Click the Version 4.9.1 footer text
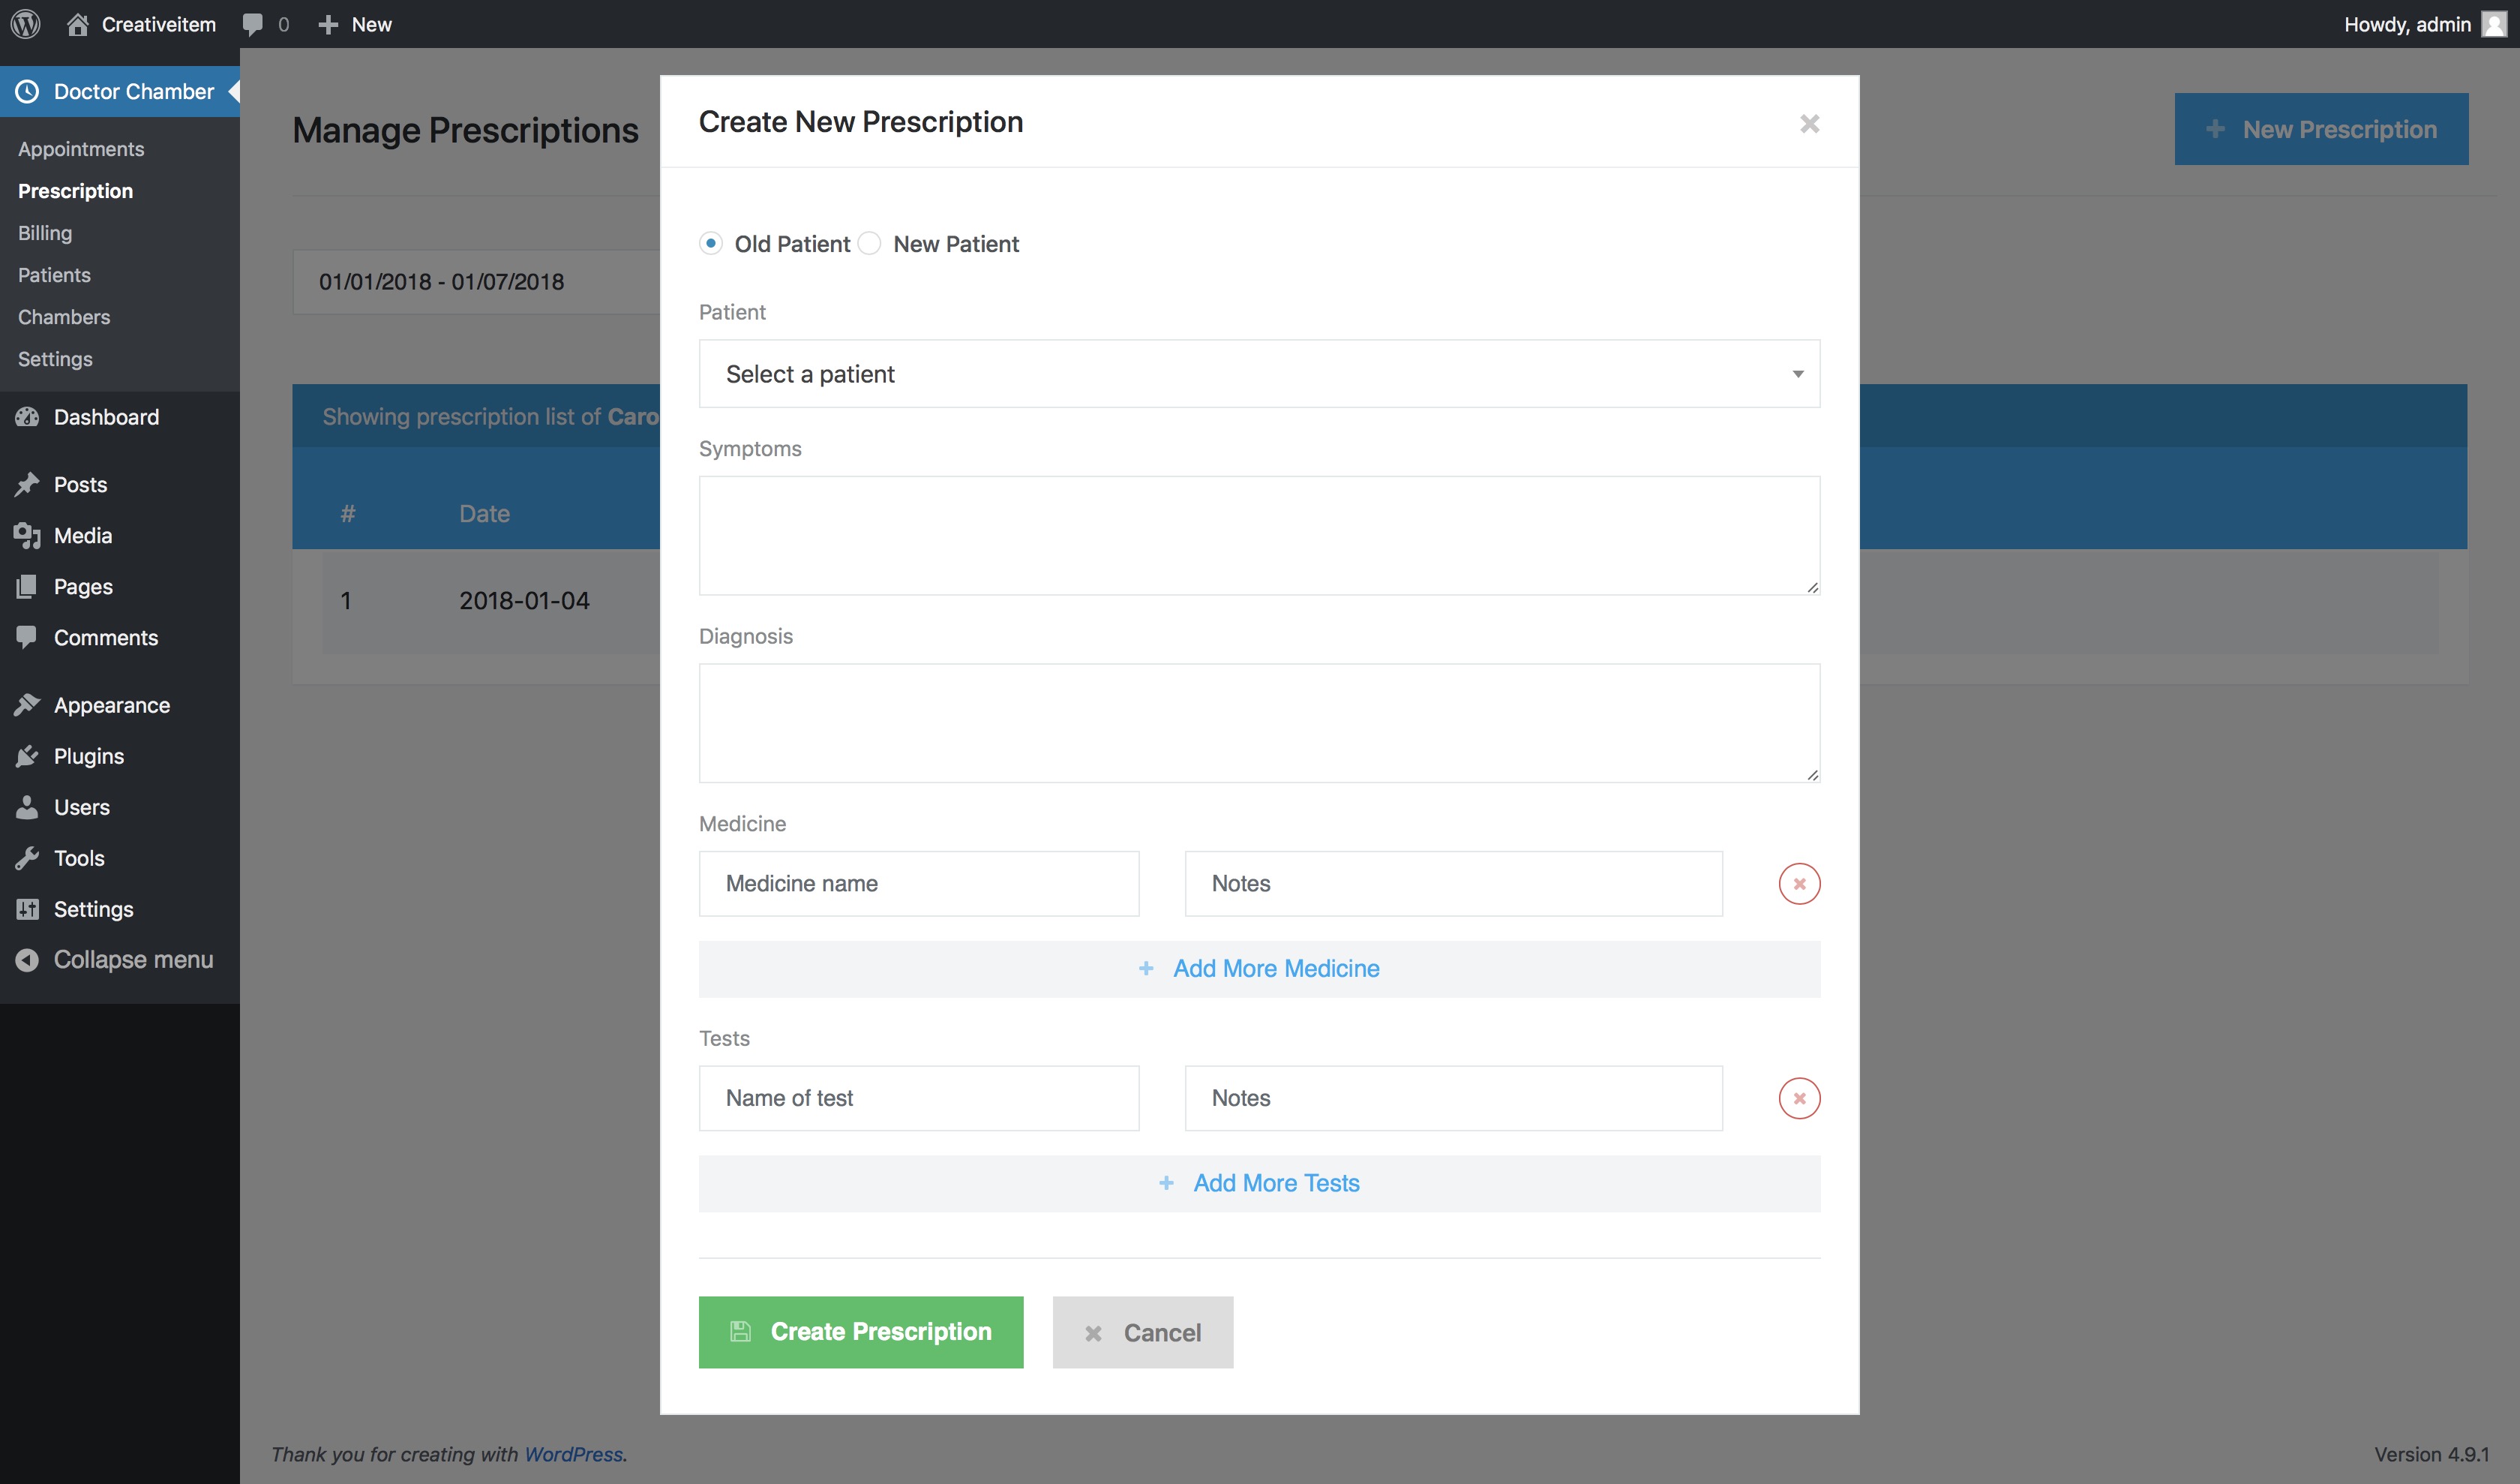2520x1484 pixels. [x=2432, y=1454]
